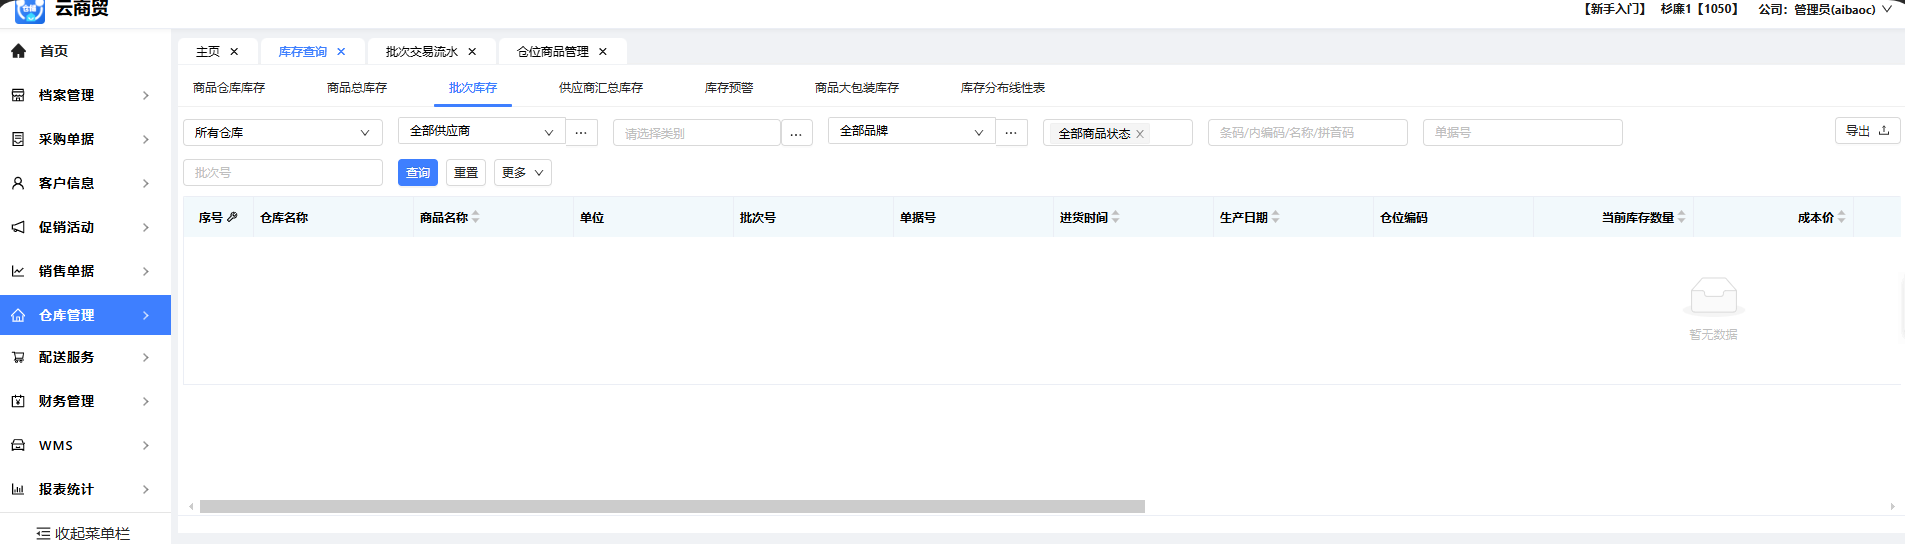Image resolution: width=1905 pixels, height=544 pixels.
Task: Click the 重置 reset button
Action: pos(466,173)
